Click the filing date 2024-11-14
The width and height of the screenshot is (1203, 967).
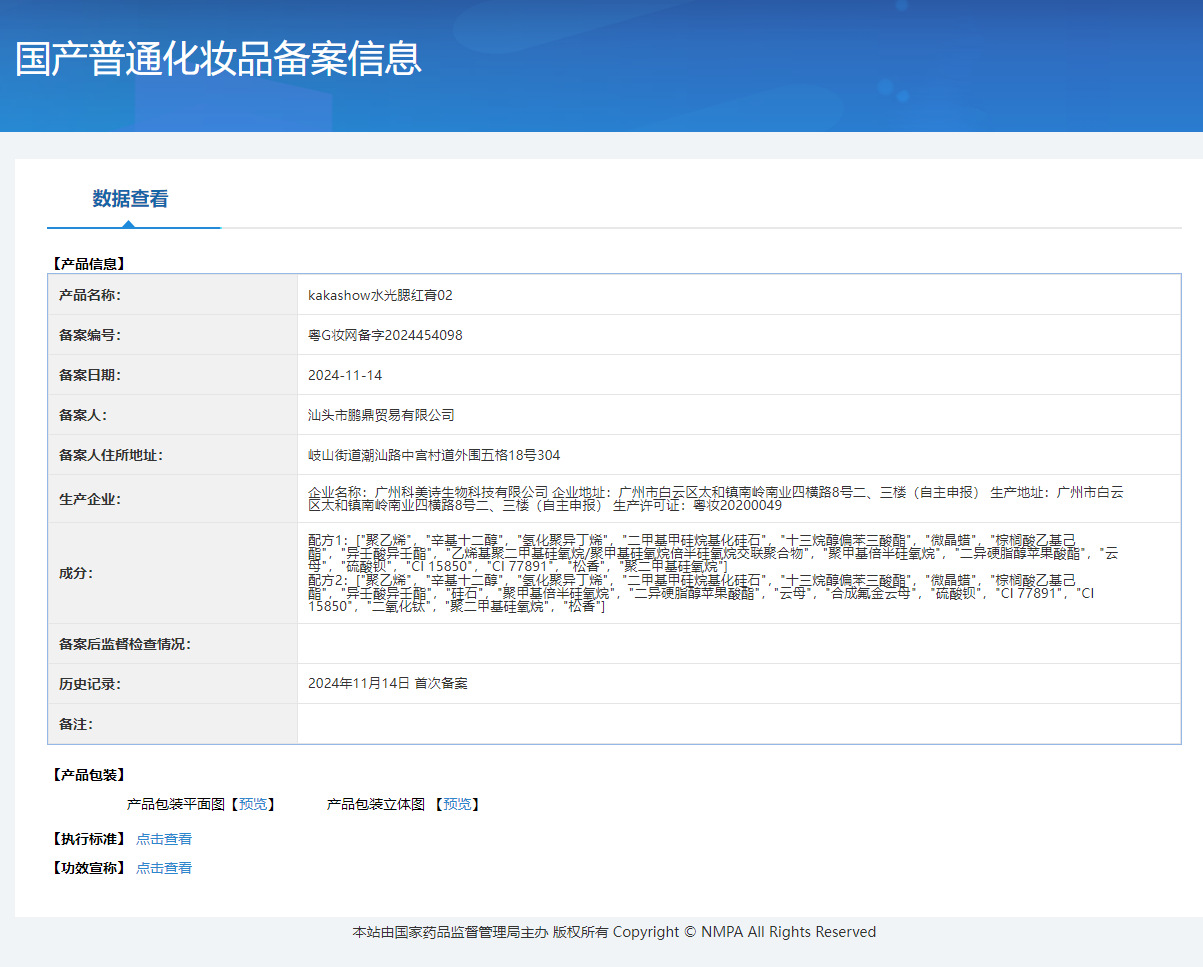345,375
